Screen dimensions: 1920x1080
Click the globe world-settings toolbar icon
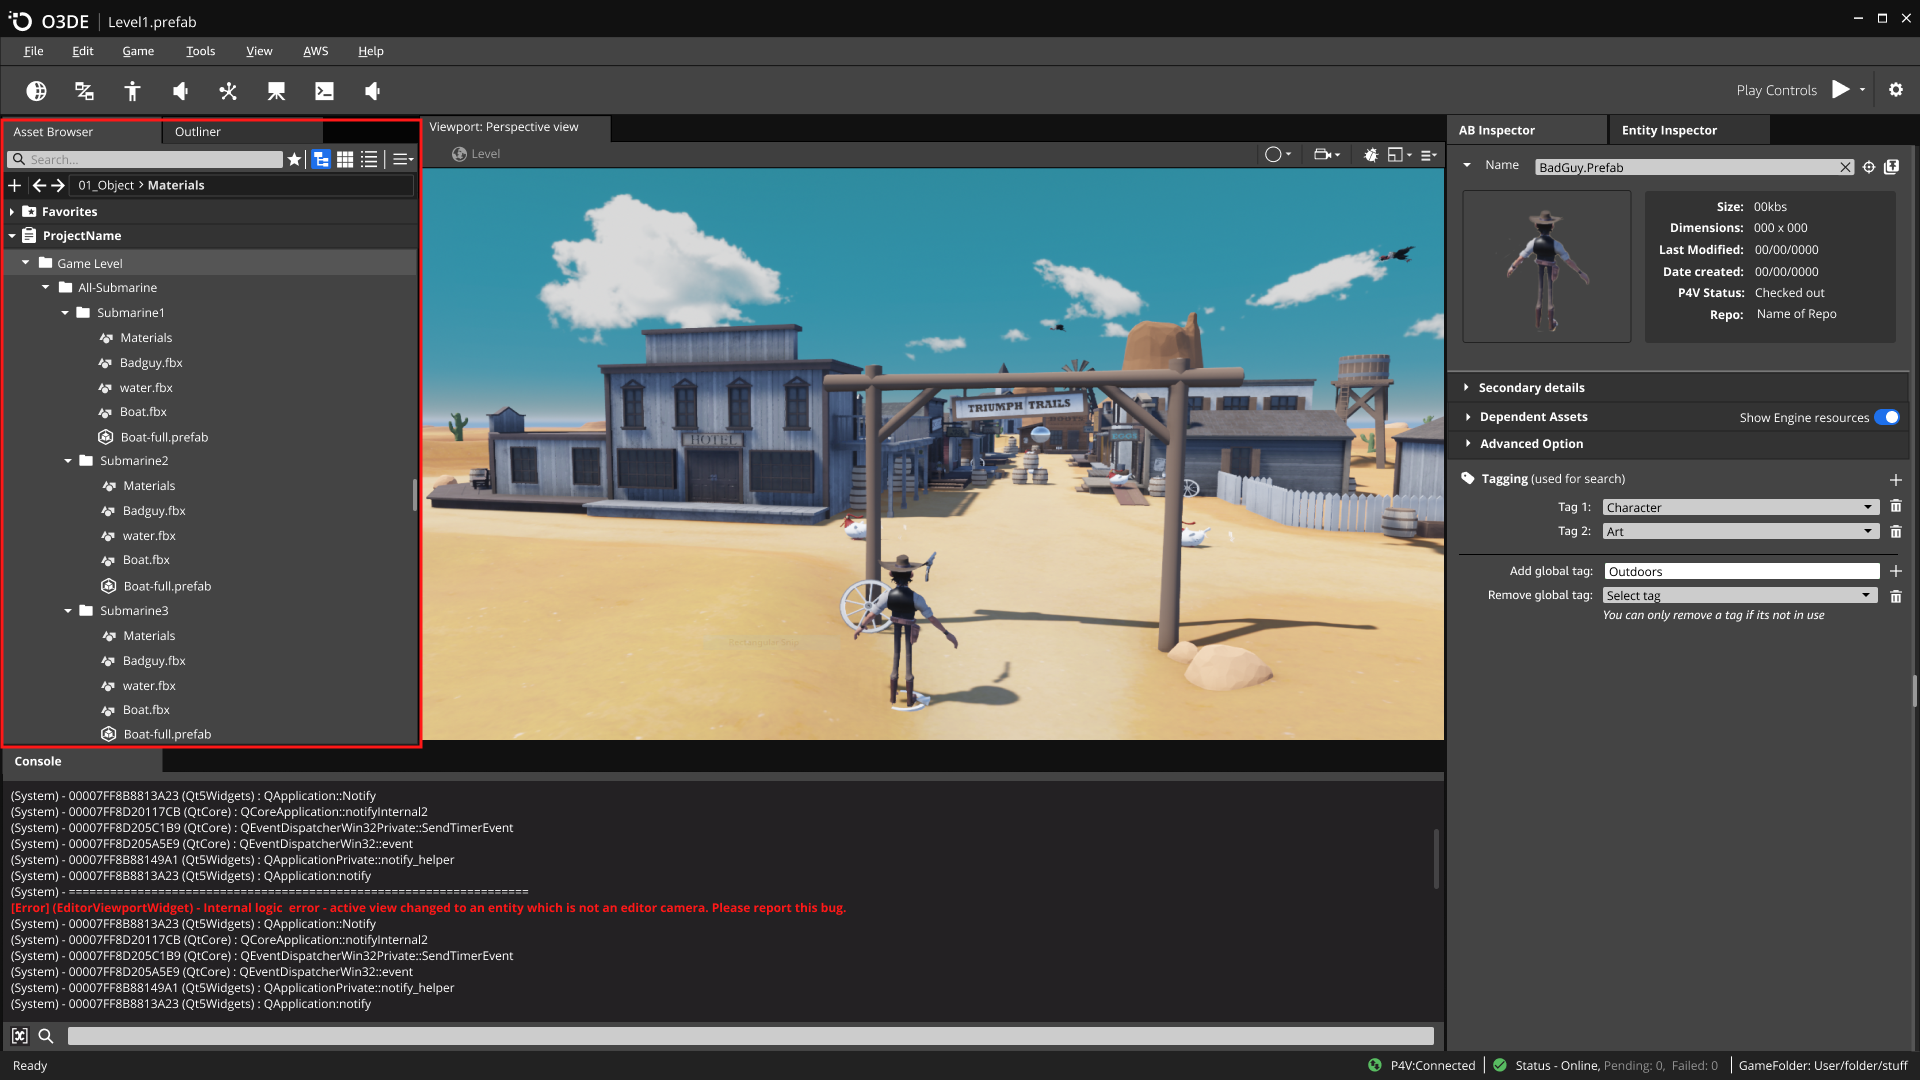coord(37,90)
